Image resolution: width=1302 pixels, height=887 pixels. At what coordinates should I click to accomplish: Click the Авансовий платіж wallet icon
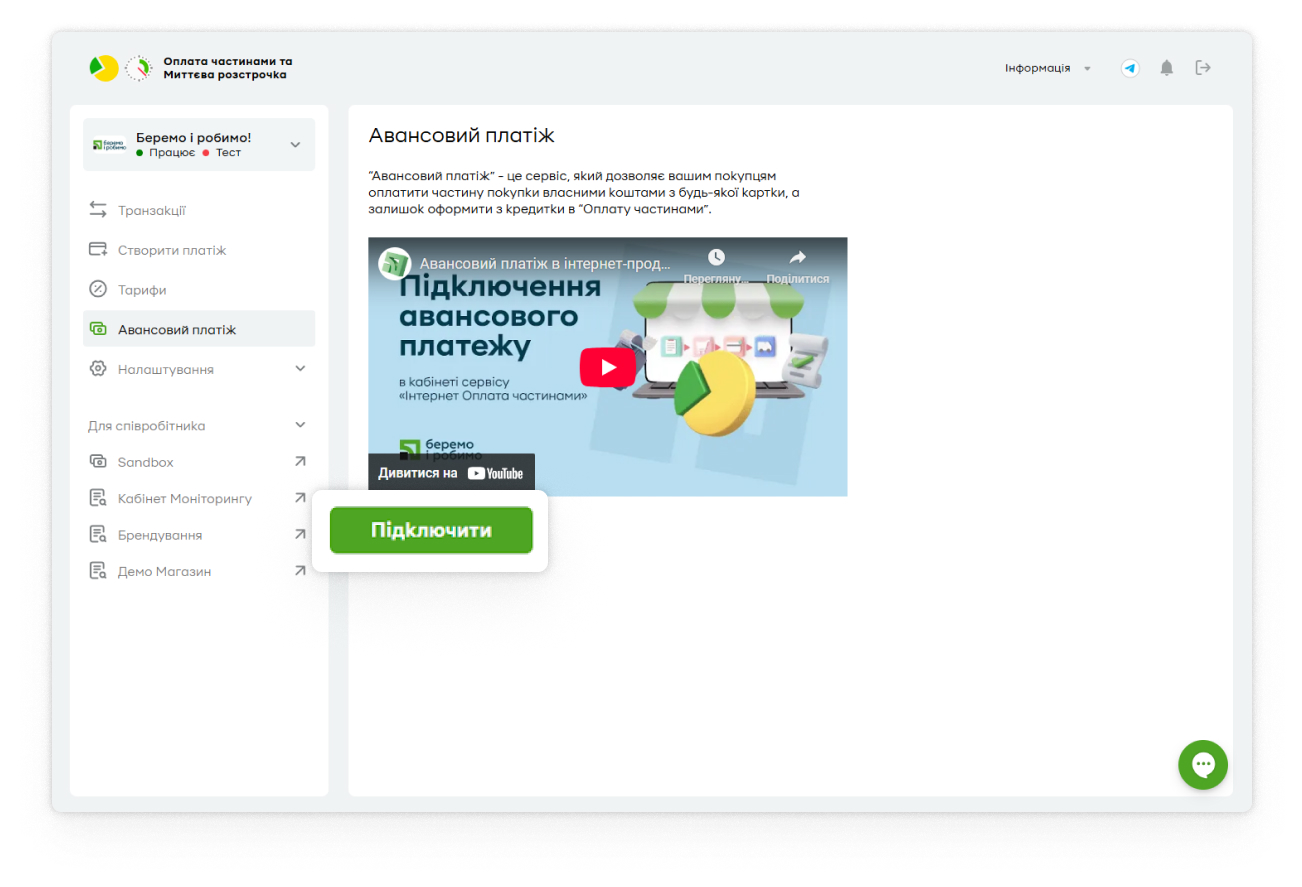97,328
